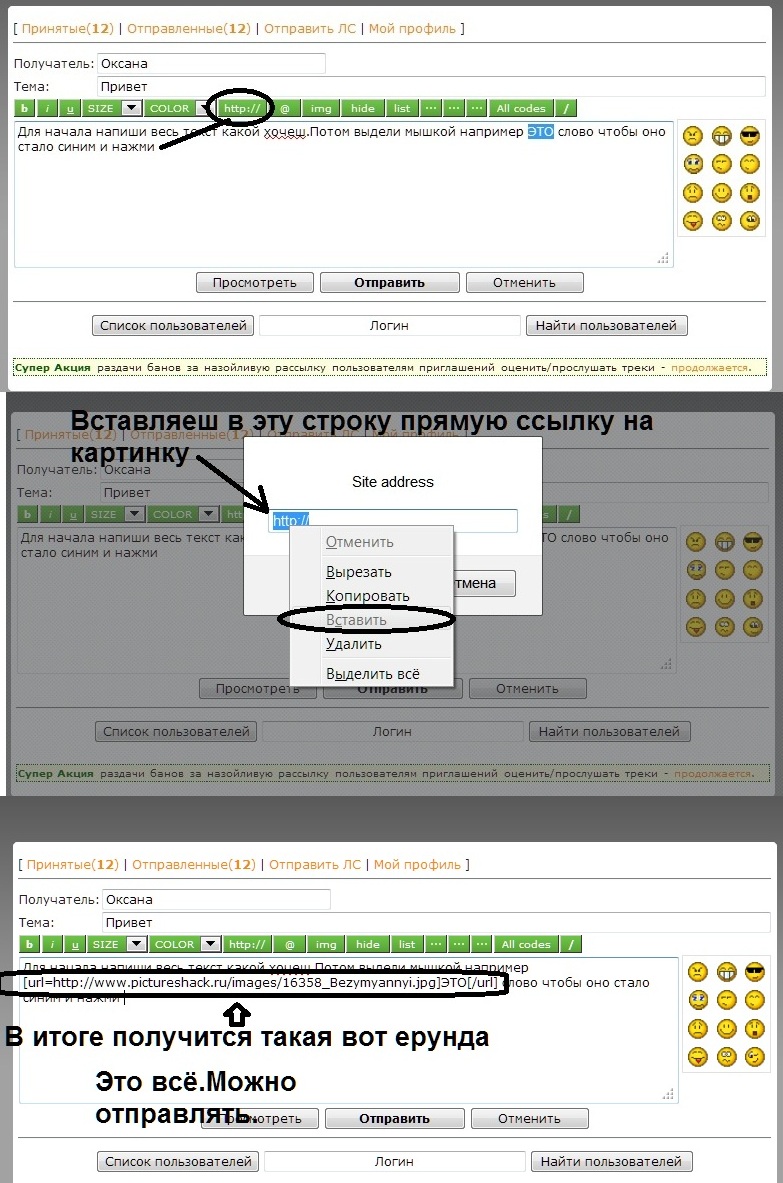The height and width of the screenshot is (1183, 783).
Task: Click hide button in bottom screenshot
Action: click(368, 945)
